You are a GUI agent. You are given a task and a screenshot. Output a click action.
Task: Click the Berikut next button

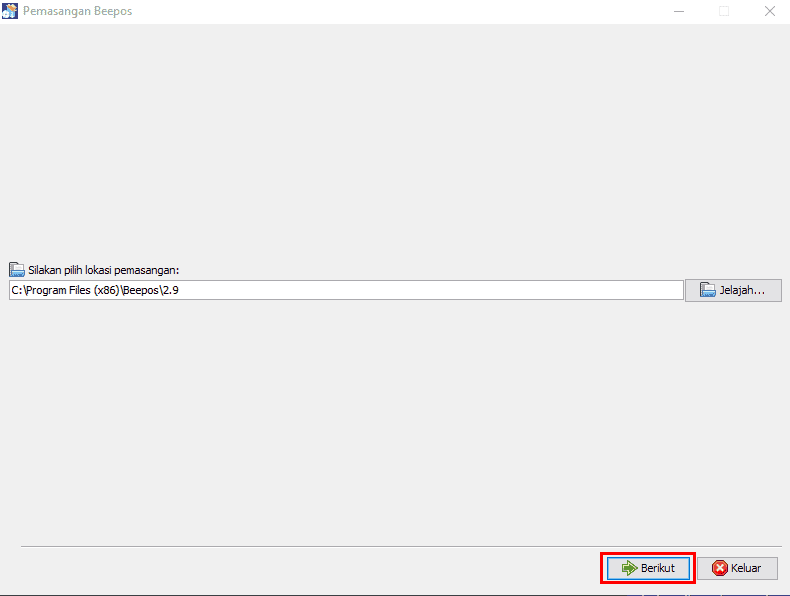pos(648,568)
